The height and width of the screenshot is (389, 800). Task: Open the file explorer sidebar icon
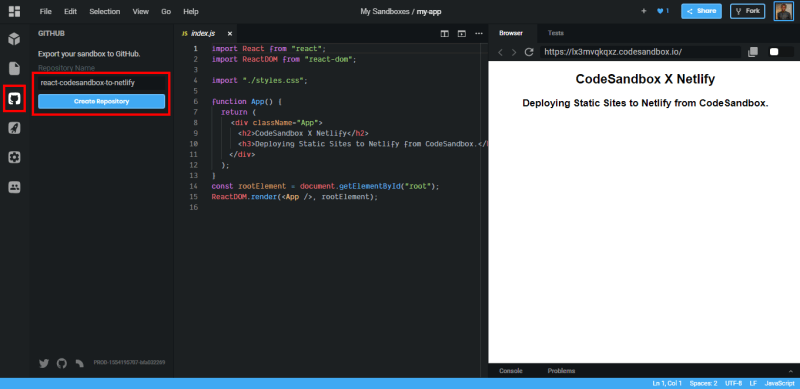pos(14,68)
